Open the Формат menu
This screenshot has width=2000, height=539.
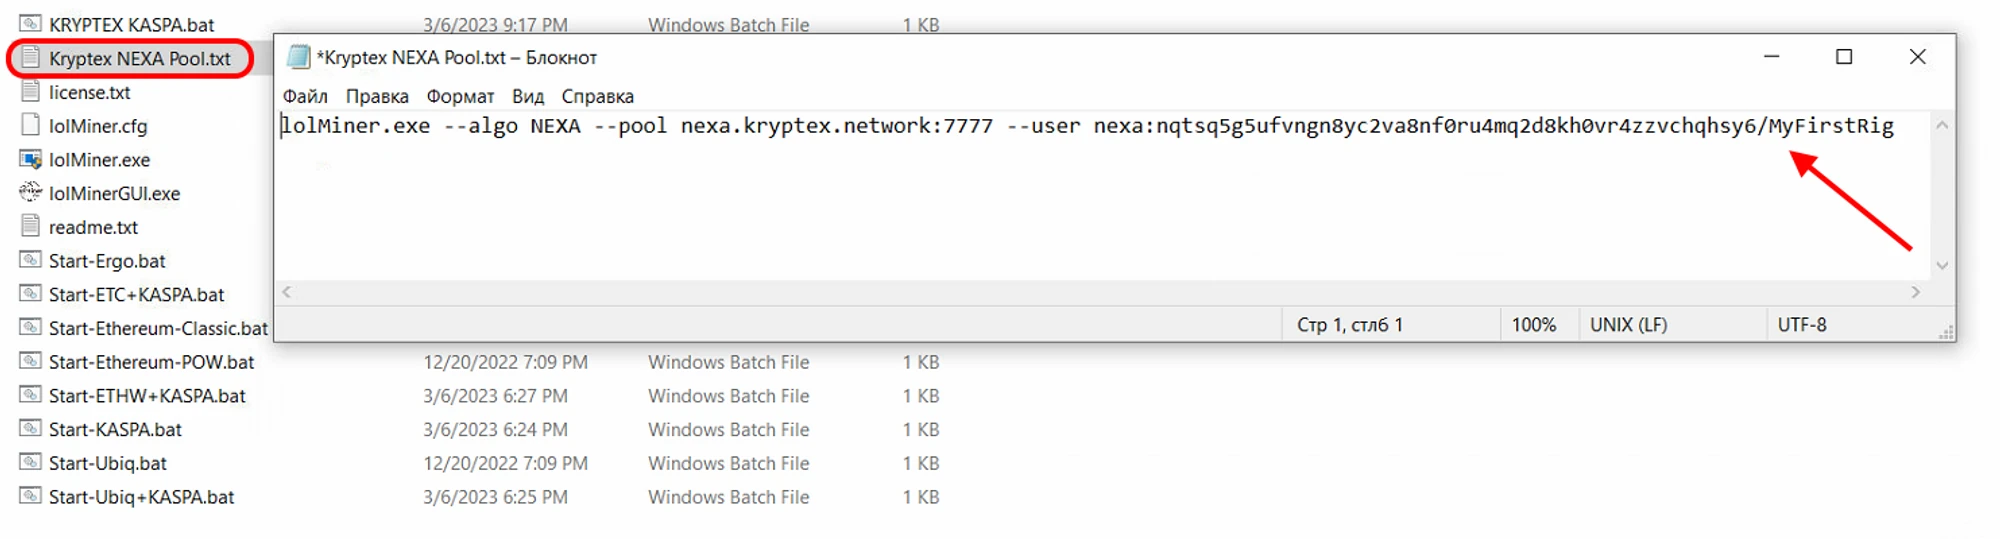click(x=460, y=96)
